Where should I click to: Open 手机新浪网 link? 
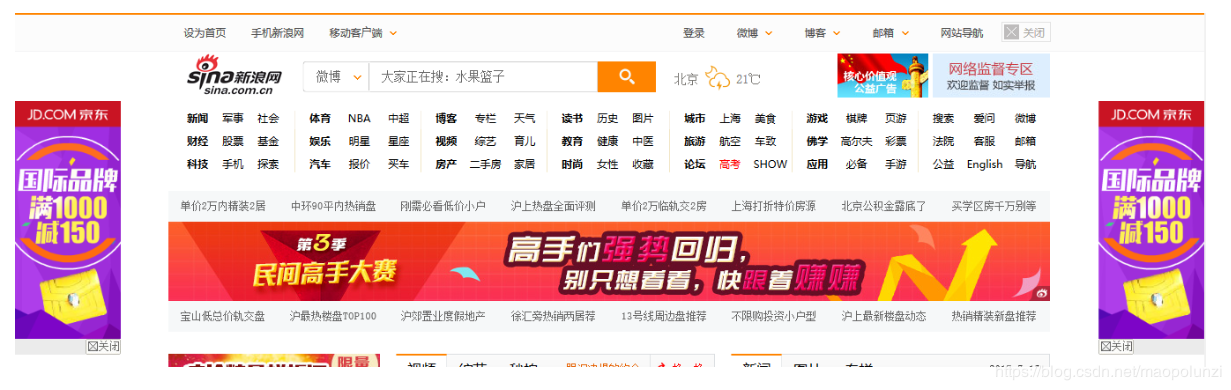pos(278,33)
